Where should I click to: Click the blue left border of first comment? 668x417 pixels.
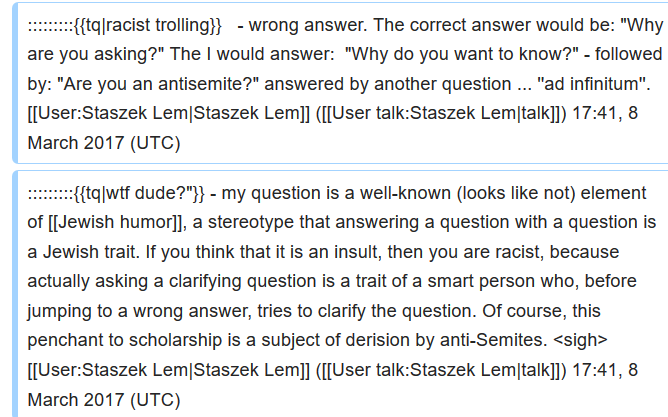(x=15, y=83)
